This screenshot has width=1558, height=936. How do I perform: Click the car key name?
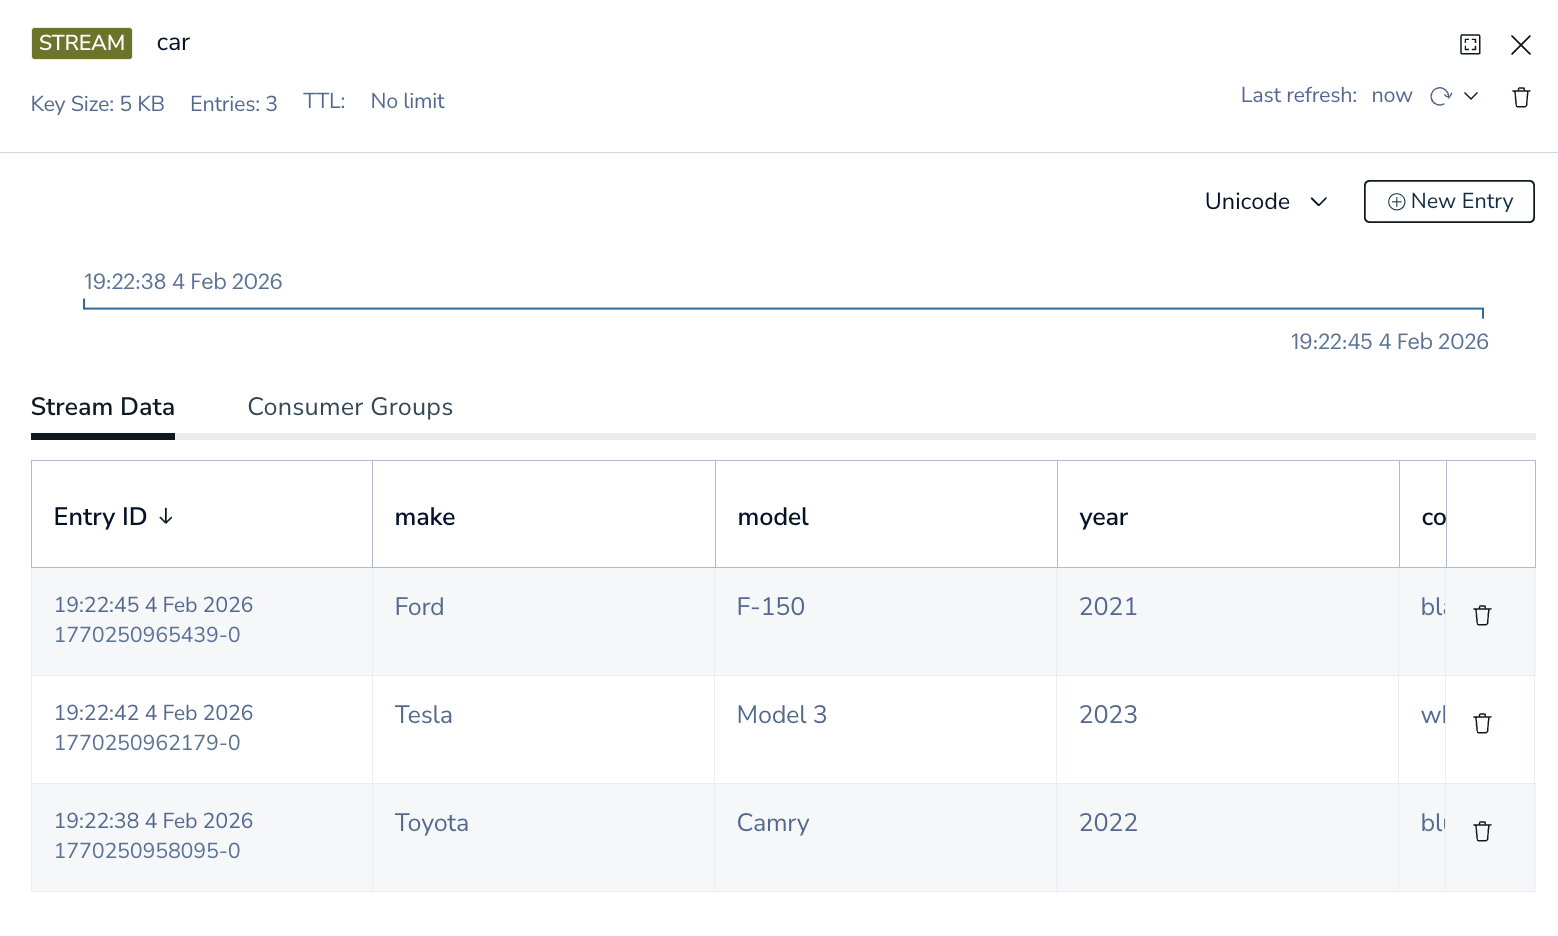click(173, 43)
